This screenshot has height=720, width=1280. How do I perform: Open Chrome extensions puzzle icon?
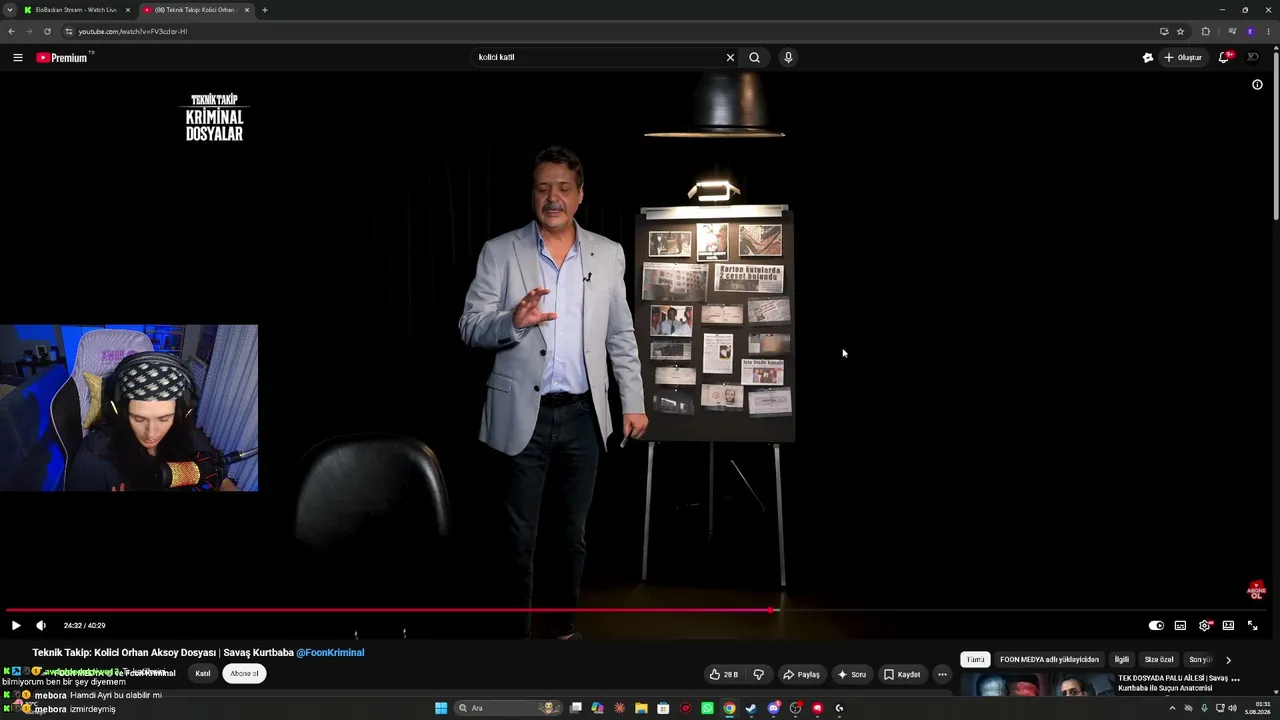1205,31
